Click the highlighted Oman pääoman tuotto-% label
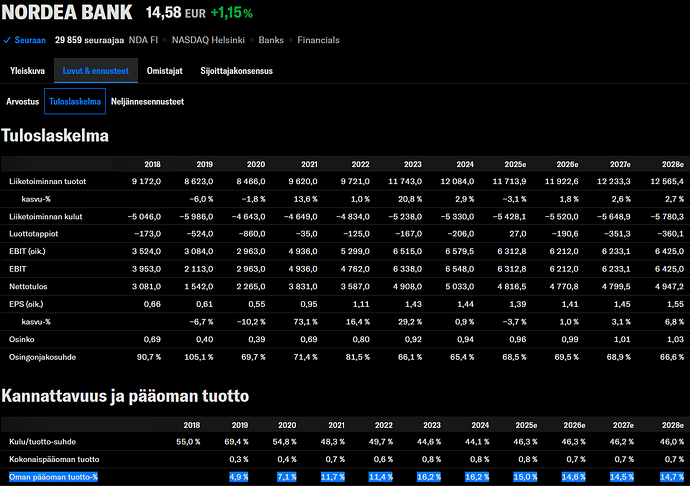Viewport: 690px width, 486px height. (53, 477)
